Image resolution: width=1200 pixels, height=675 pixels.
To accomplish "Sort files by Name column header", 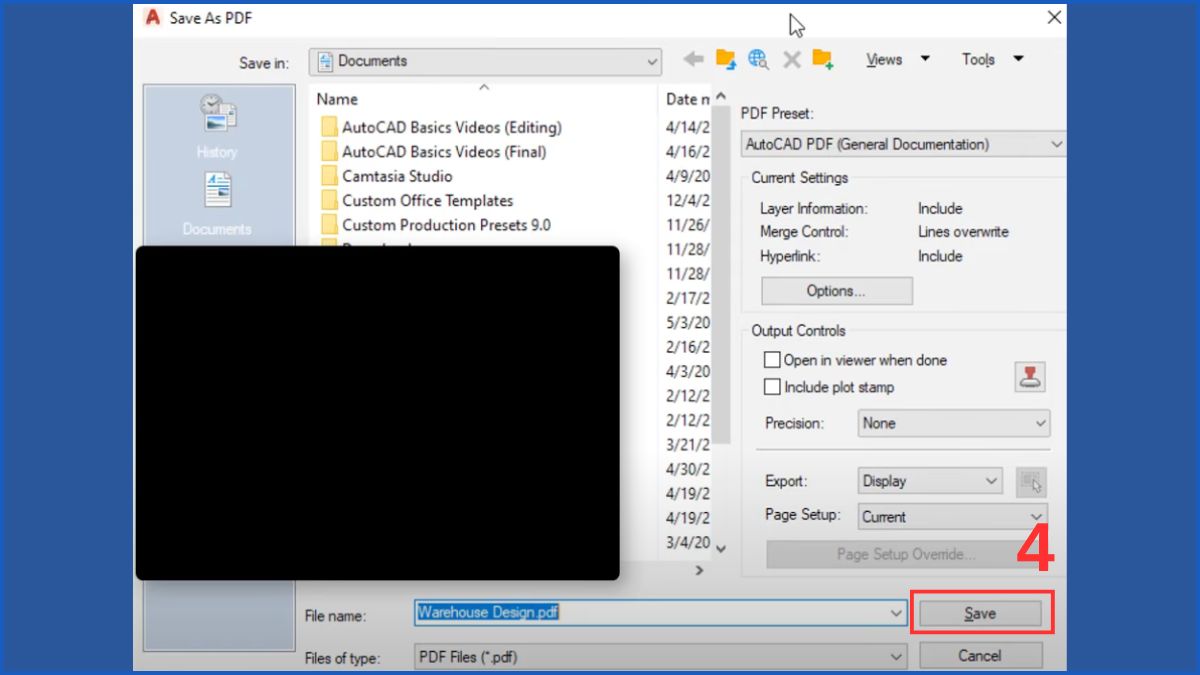I will (x=337, y=99).
